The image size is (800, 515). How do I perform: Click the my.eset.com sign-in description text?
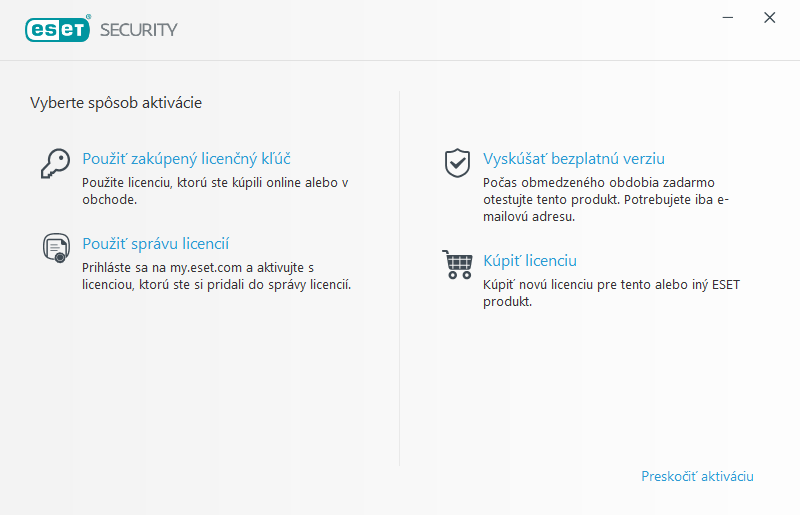click(x=216, y=276)
